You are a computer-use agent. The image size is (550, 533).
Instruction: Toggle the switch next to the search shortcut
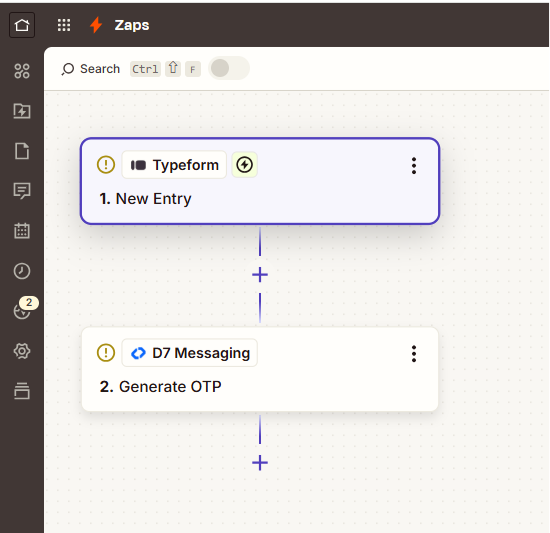[229, 68]
